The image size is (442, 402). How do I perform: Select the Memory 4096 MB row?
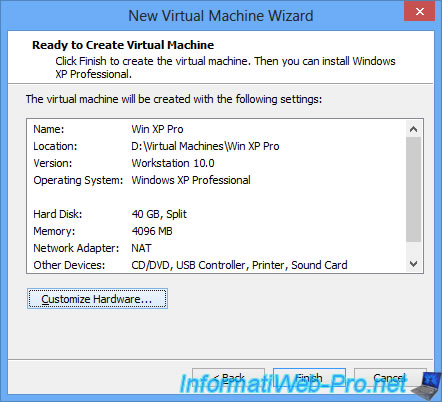click(x=216, y=231)
